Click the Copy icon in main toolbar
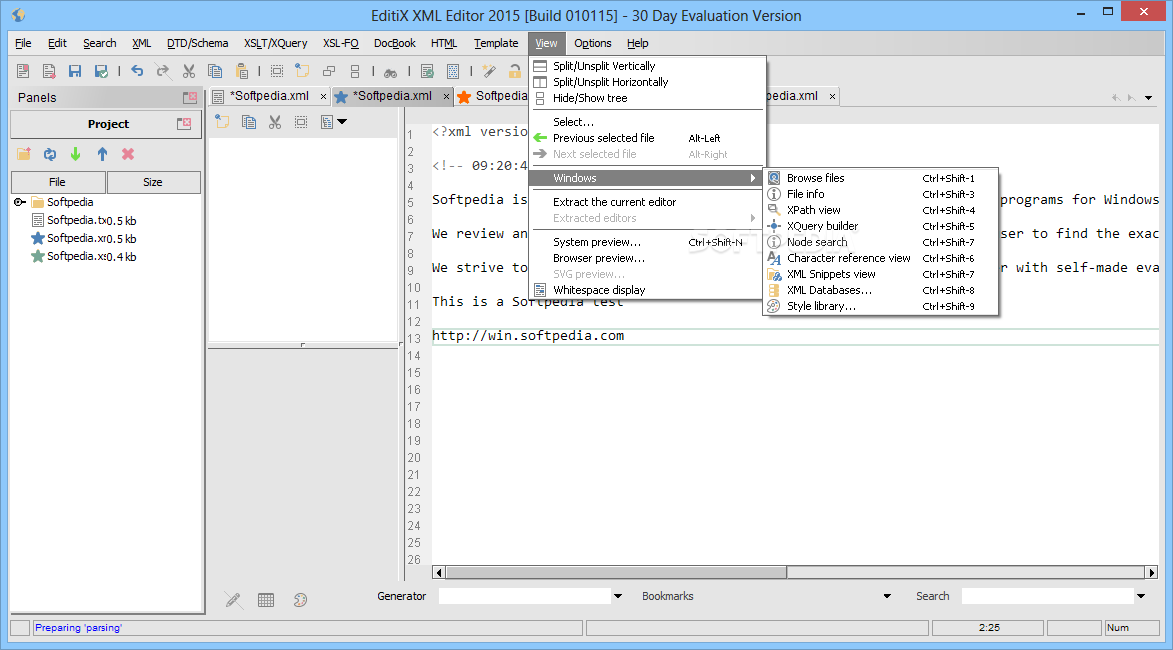1173x650 pixels. click(215, 71)
